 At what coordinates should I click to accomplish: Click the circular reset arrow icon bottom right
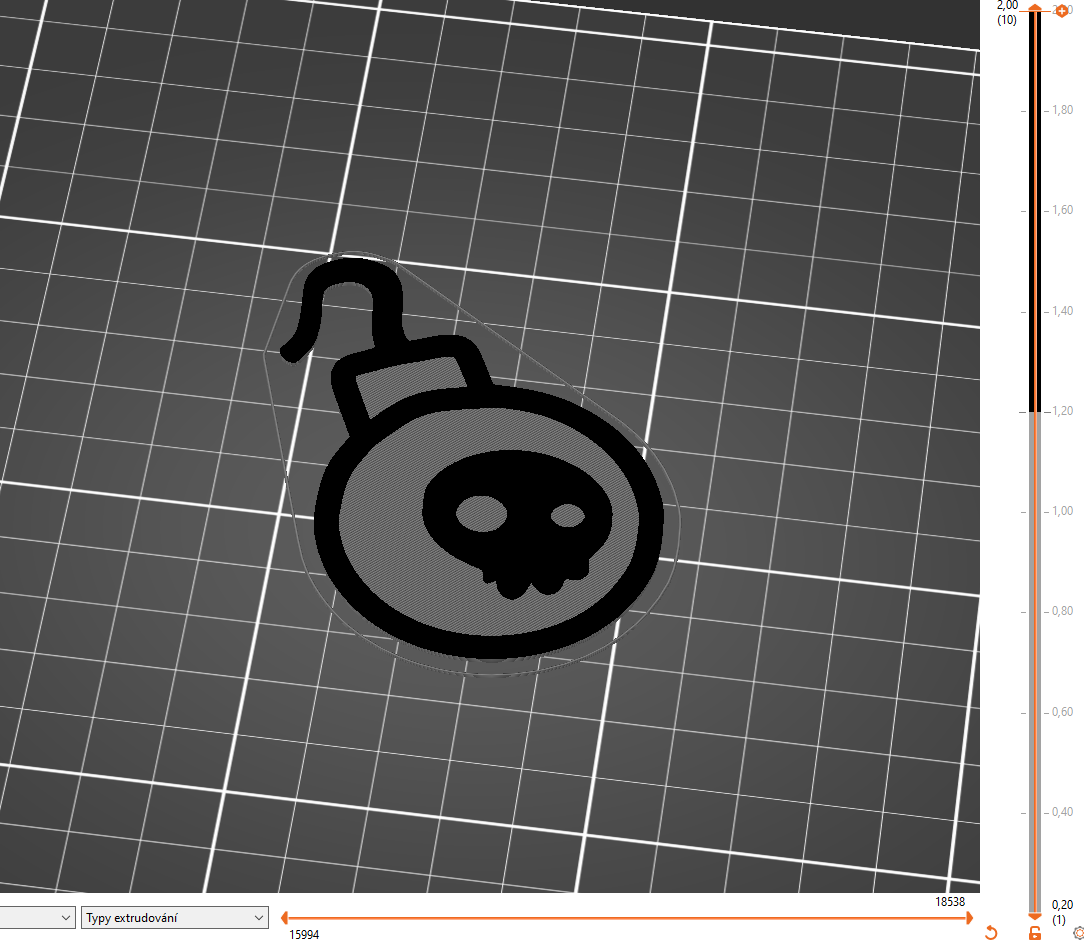(990, 930)
